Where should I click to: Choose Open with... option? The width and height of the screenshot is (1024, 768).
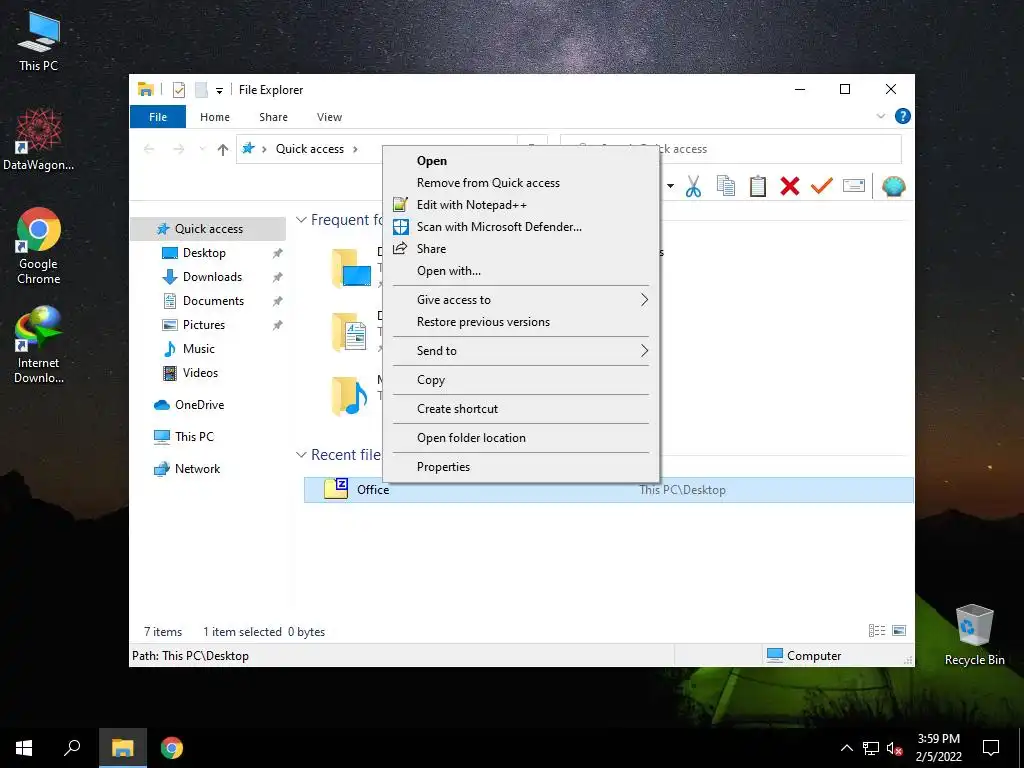521,271
